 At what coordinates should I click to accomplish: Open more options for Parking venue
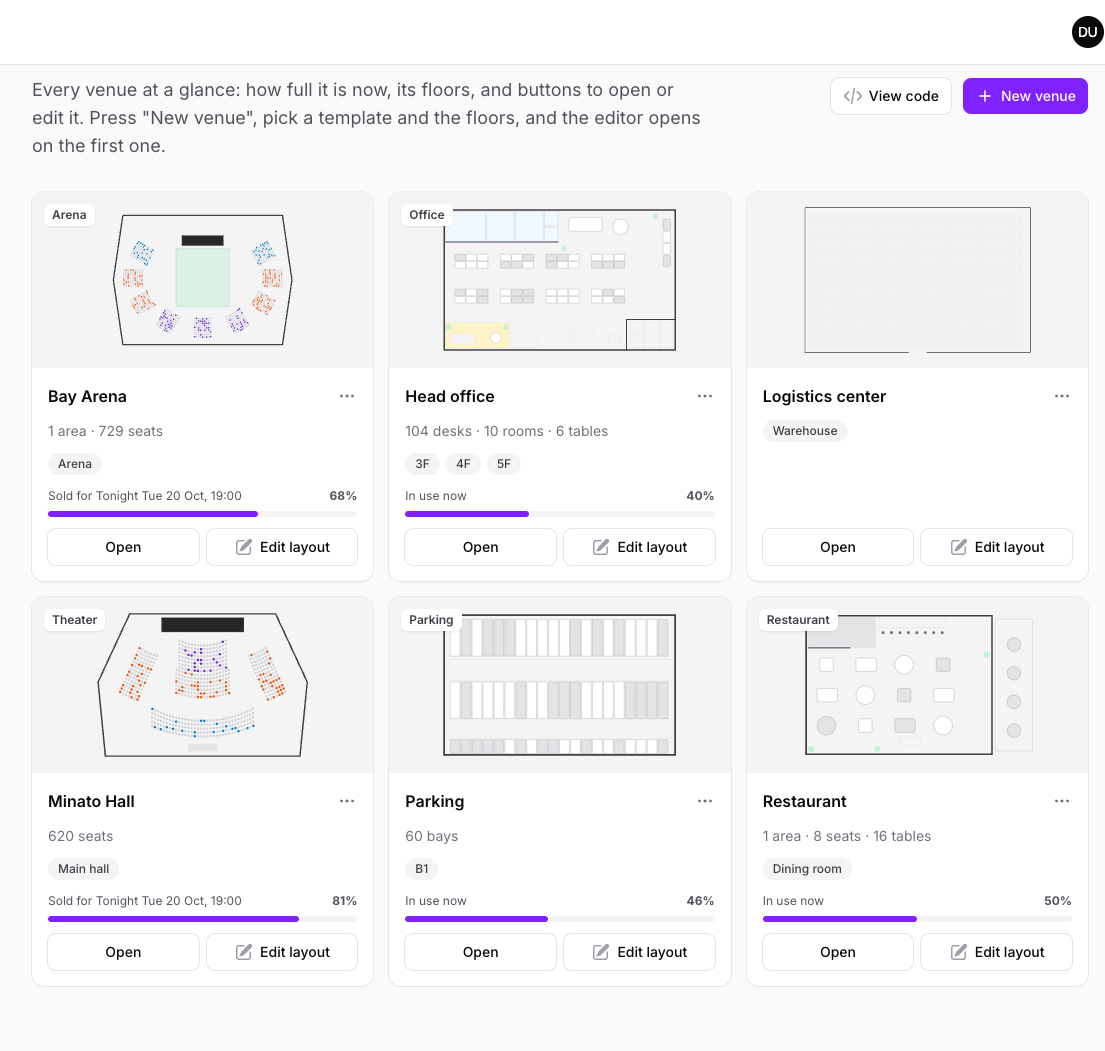[x=705, y=801]
